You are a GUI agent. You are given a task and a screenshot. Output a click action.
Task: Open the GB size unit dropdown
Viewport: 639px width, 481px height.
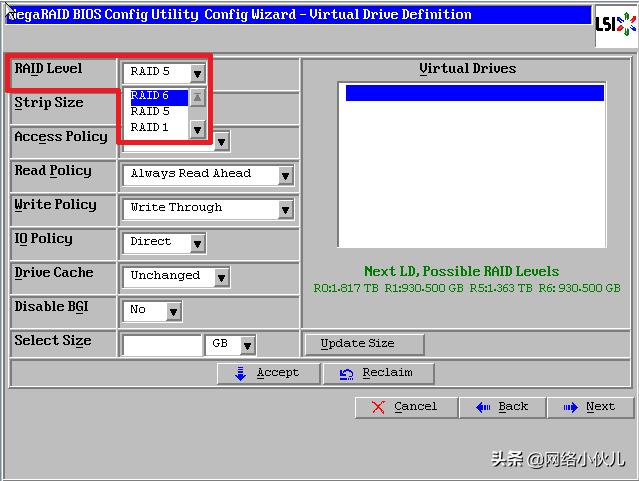tap(246, 346)
